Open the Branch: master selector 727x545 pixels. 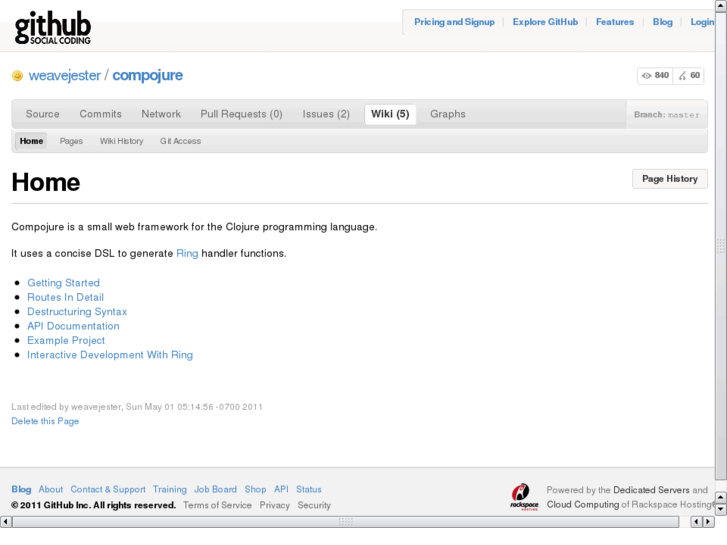[x=666, y=115]
